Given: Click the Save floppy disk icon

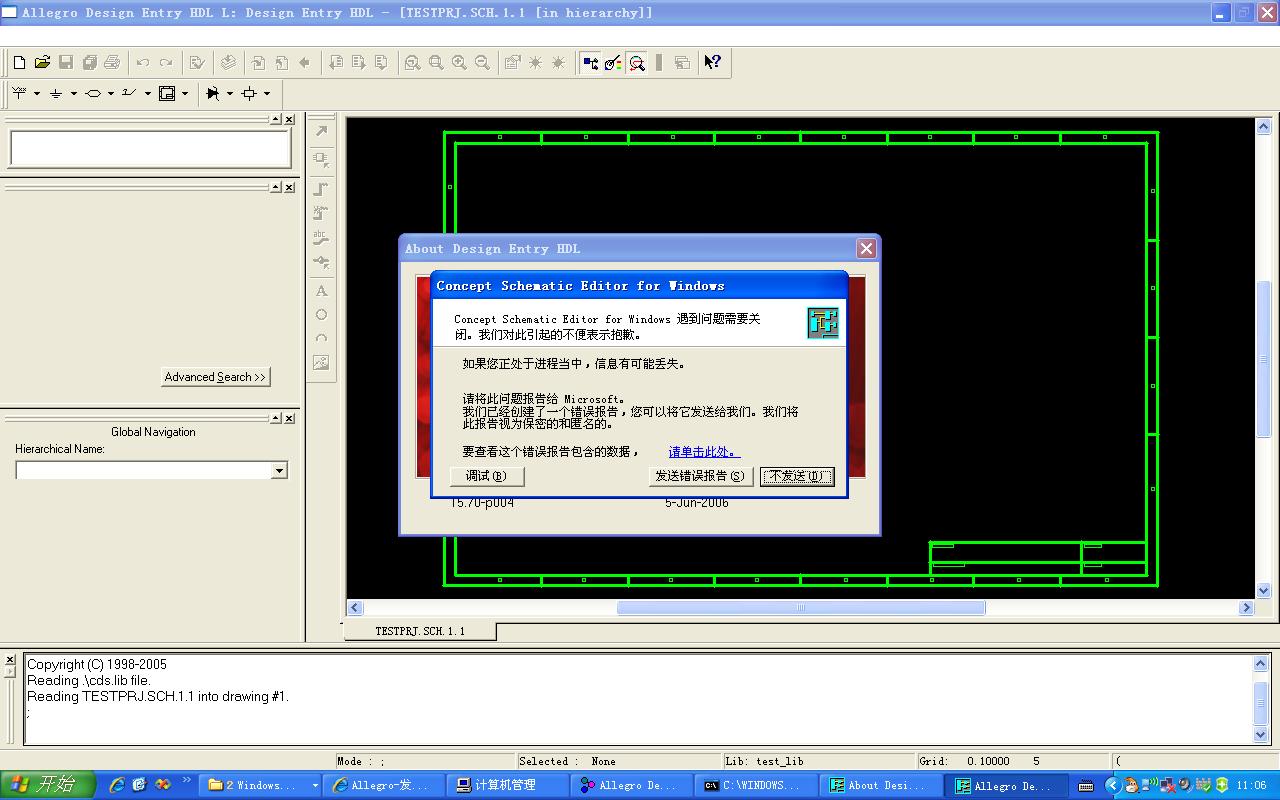Looking at the screenshot, I should coord(66,62).
